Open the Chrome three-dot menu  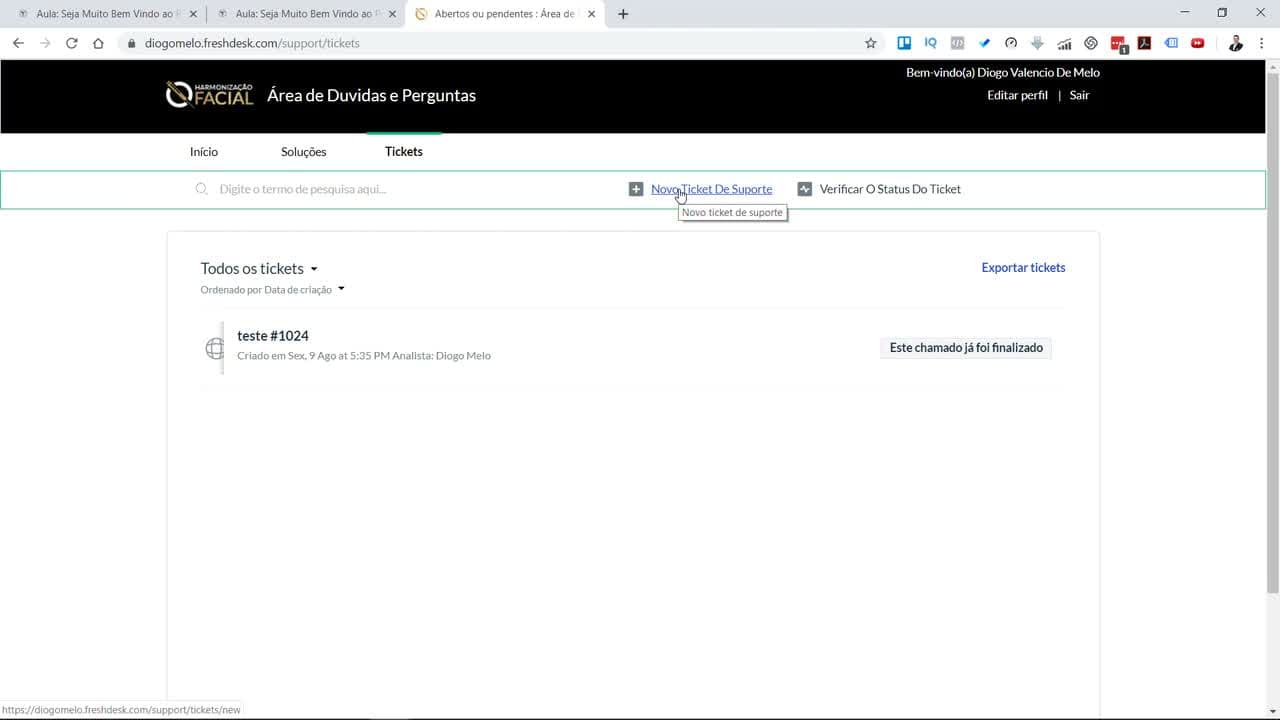1262,43
